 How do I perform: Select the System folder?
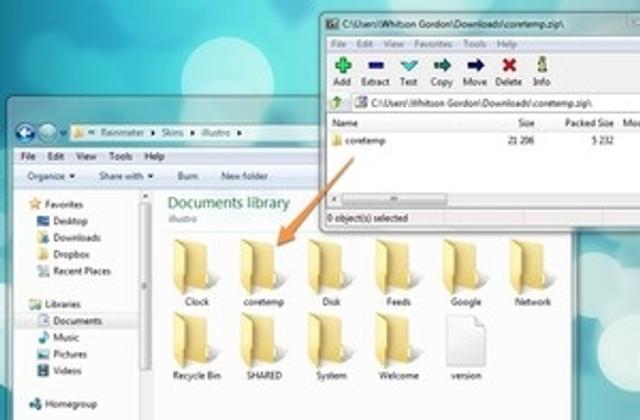(331, 347)
